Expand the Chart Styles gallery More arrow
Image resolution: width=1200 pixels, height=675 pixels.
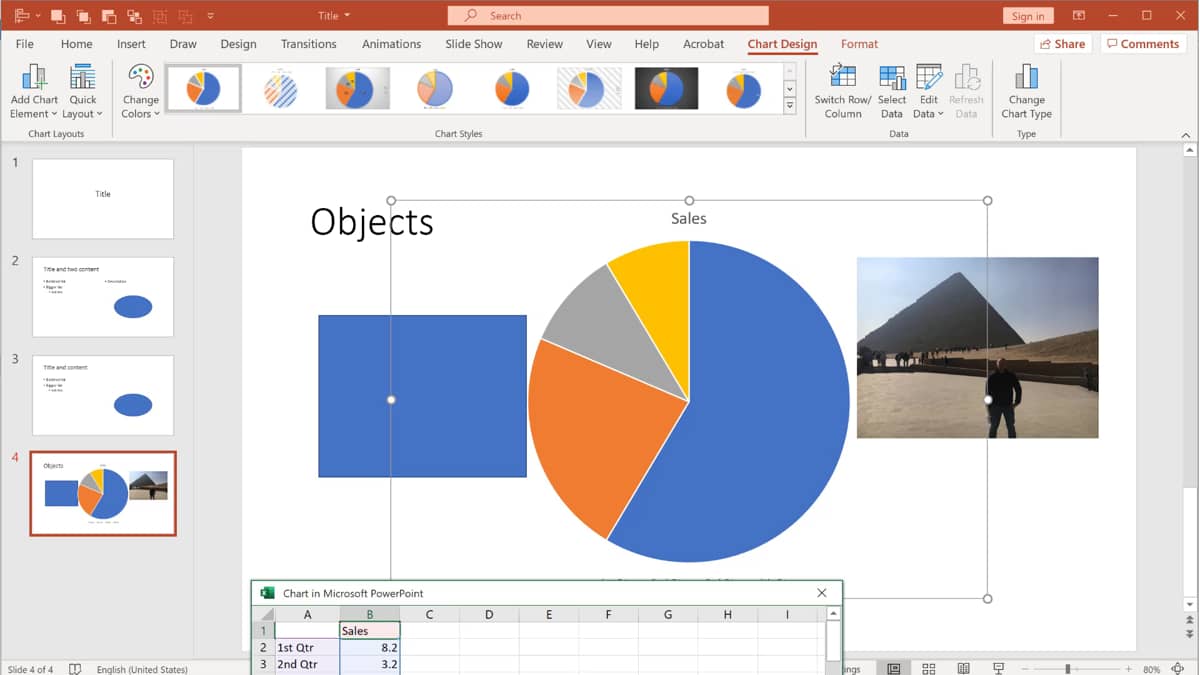click(790, 105)
